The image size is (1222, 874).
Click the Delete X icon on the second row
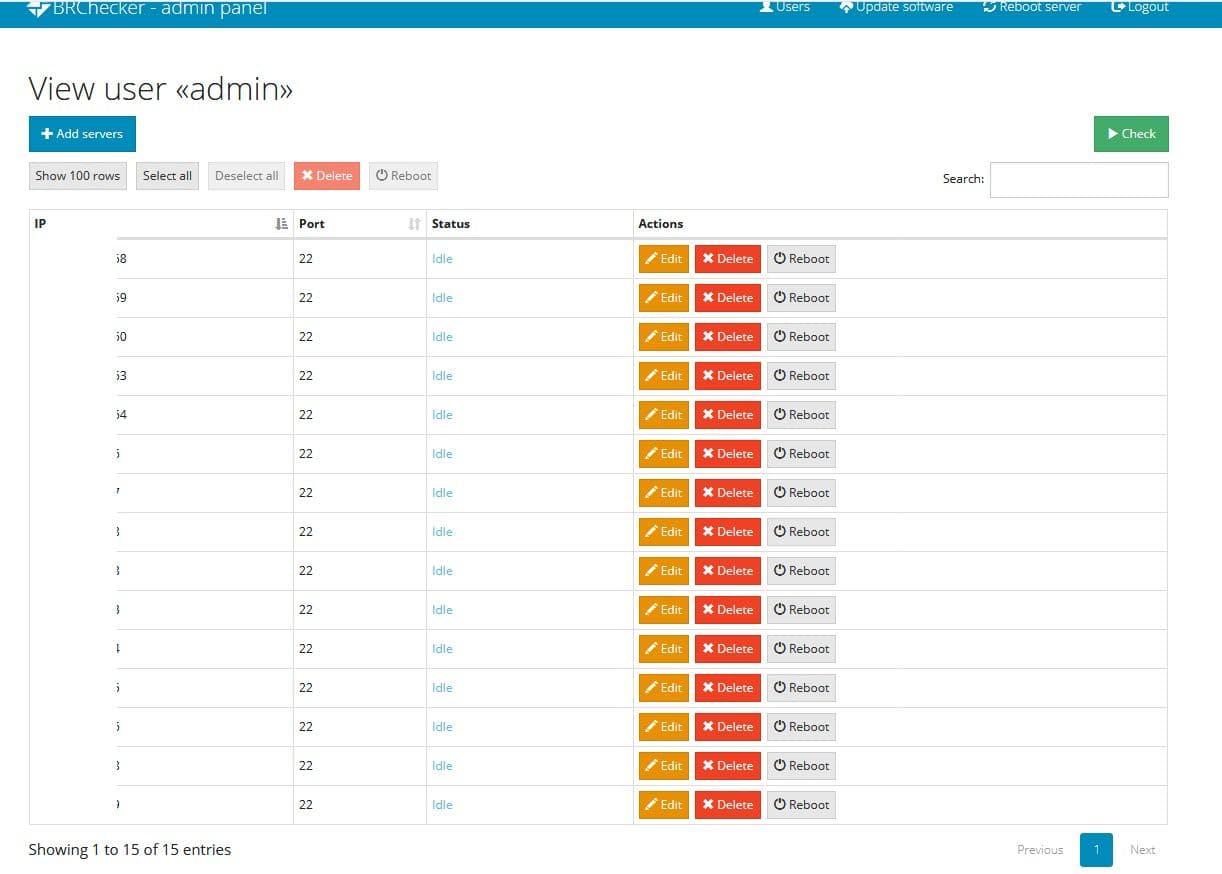(708, 297)
